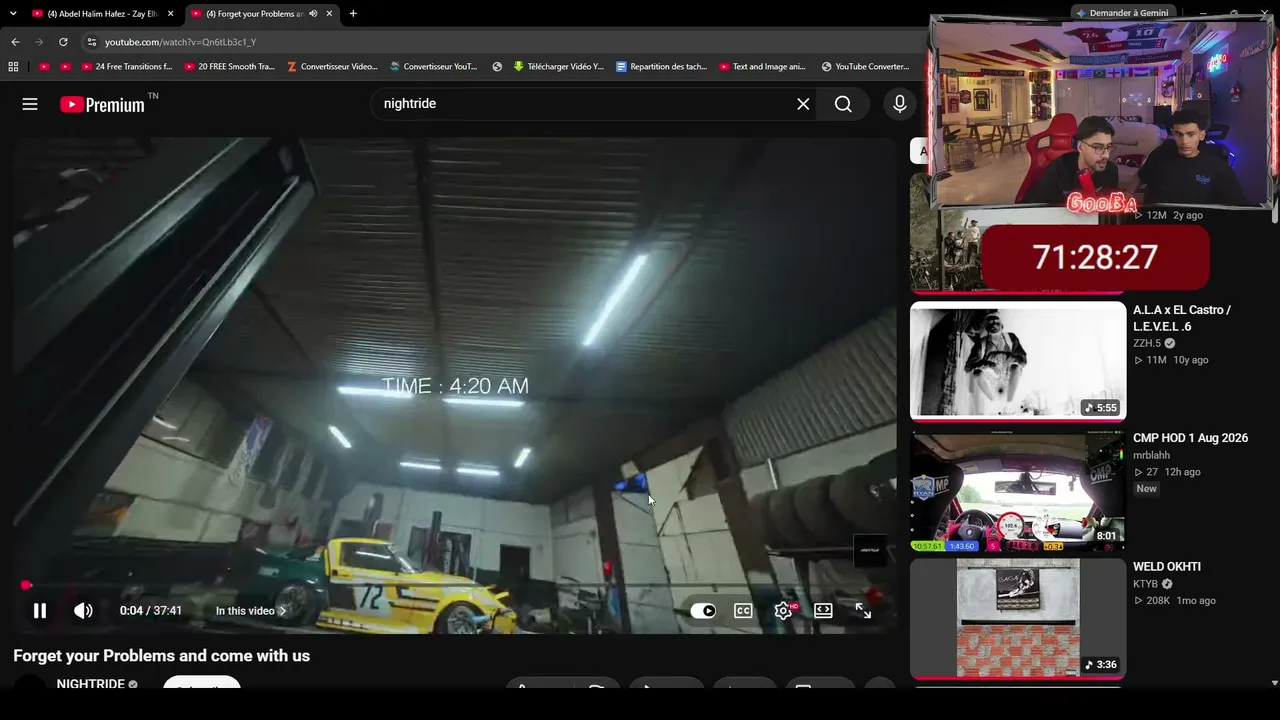Play the 'CMP HOD 1 Aug 2026' thumbnail
The image size is (1280, 720).
(1018, 491)
